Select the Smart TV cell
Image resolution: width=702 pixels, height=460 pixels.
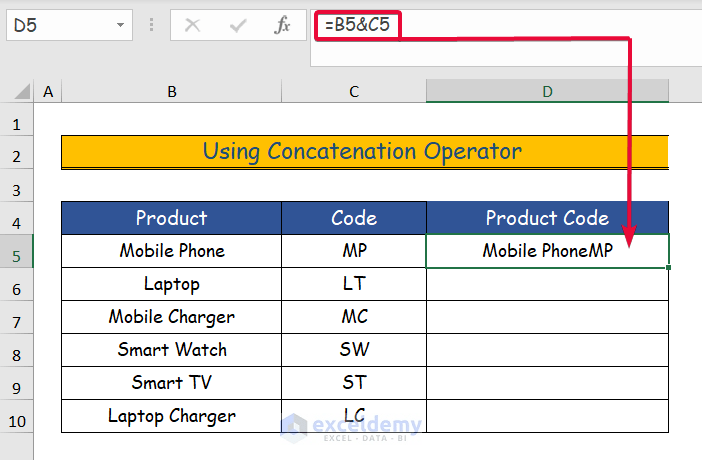tap(171, 383)
